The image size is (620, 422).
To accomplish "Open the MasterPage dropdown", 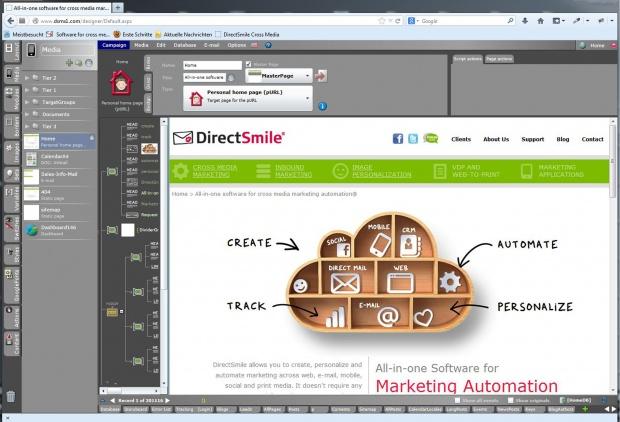I will click(x=279, y=76).
